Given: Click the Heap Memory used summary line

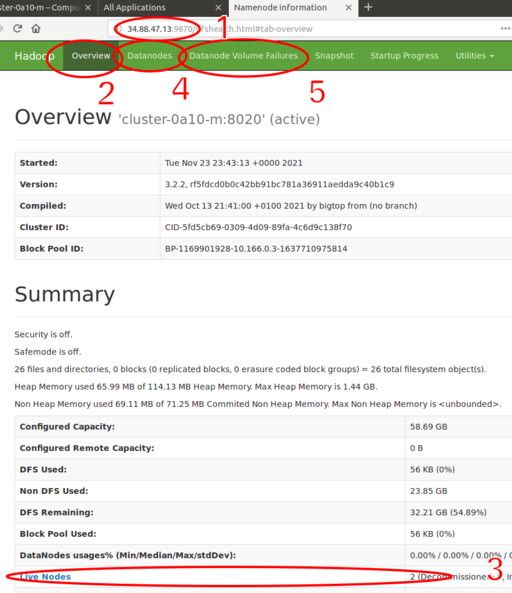Looking at the screenshot, I should pyautogui.click(x=196, y=387).
